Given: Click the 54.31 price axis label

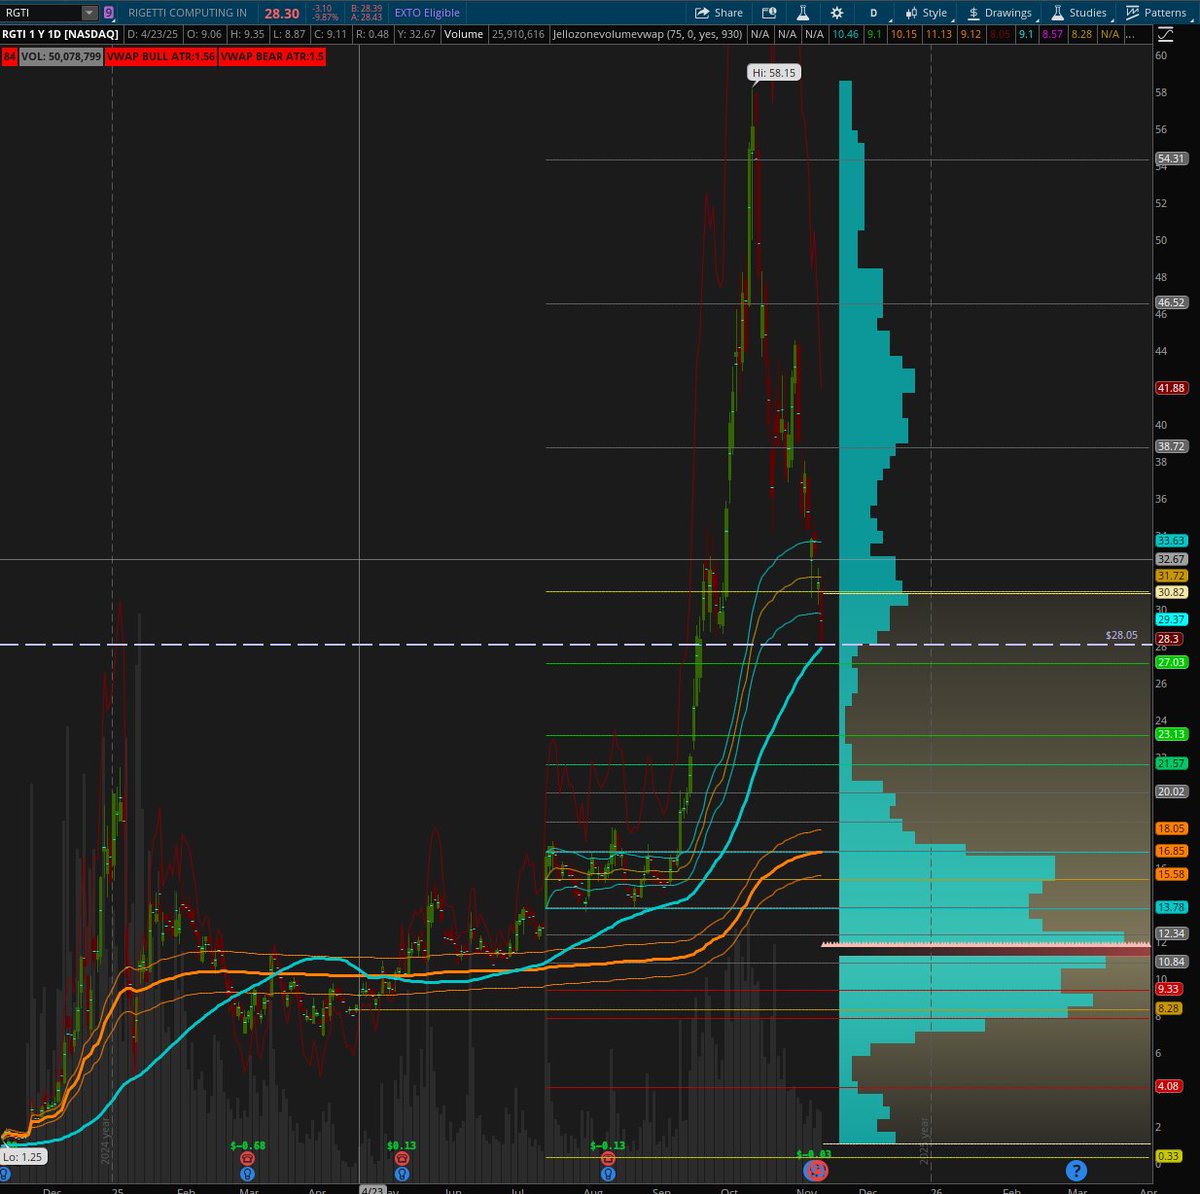Looking at the screenshot, I should [x=1171, y=159].
